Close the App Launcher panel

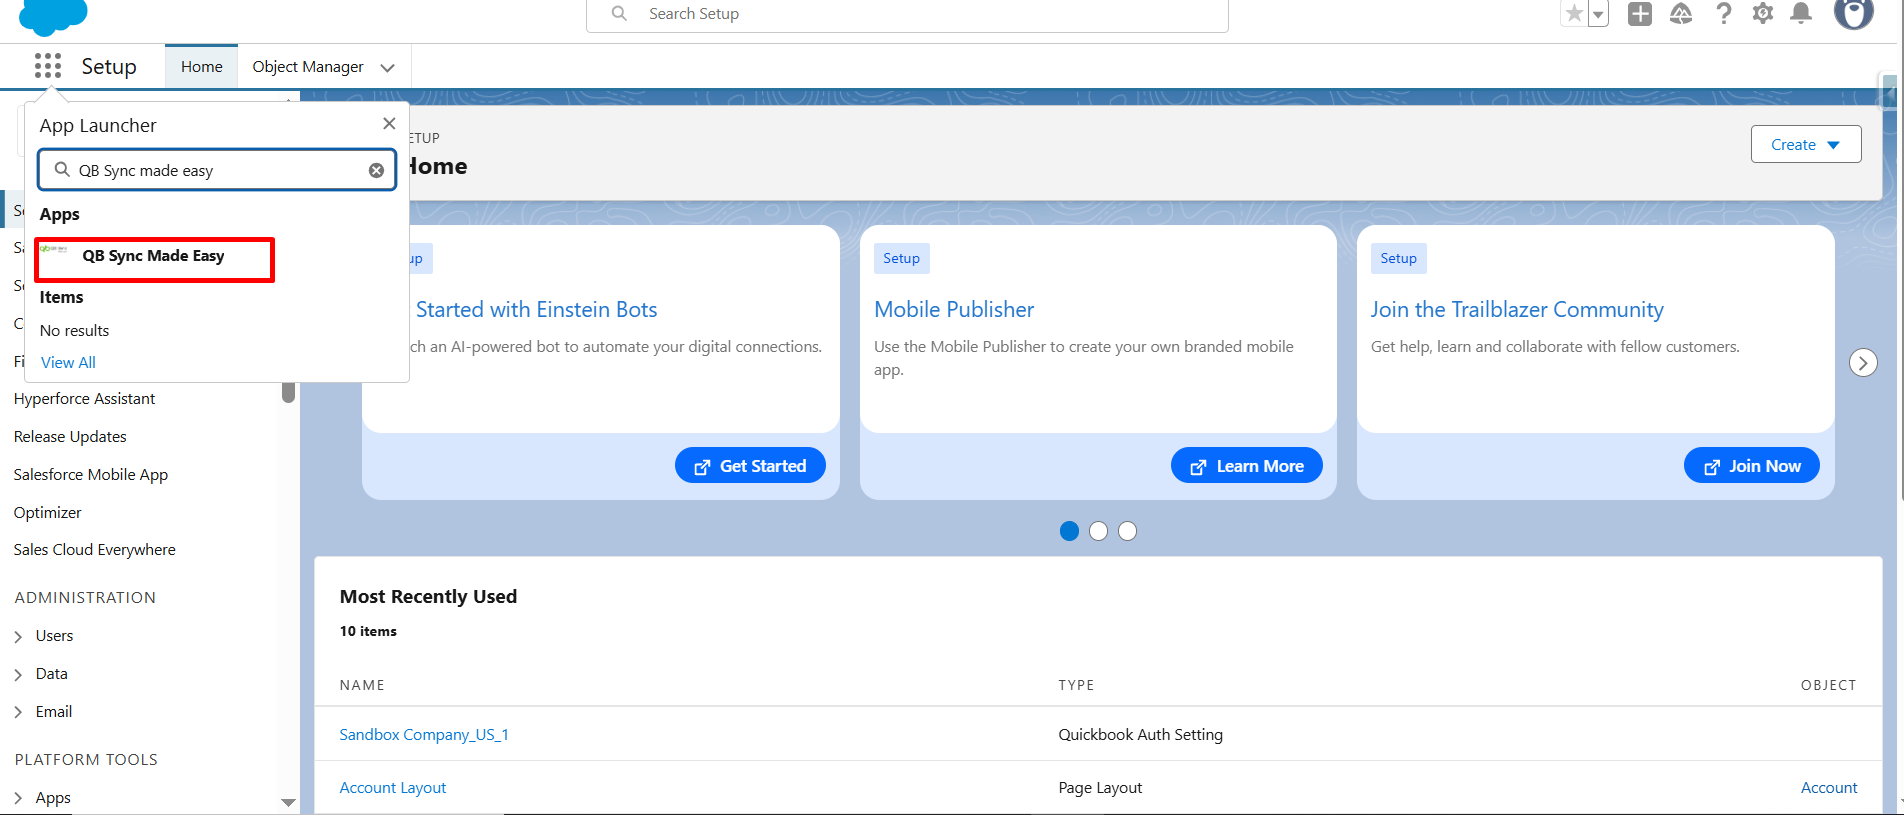pos(389,123)
